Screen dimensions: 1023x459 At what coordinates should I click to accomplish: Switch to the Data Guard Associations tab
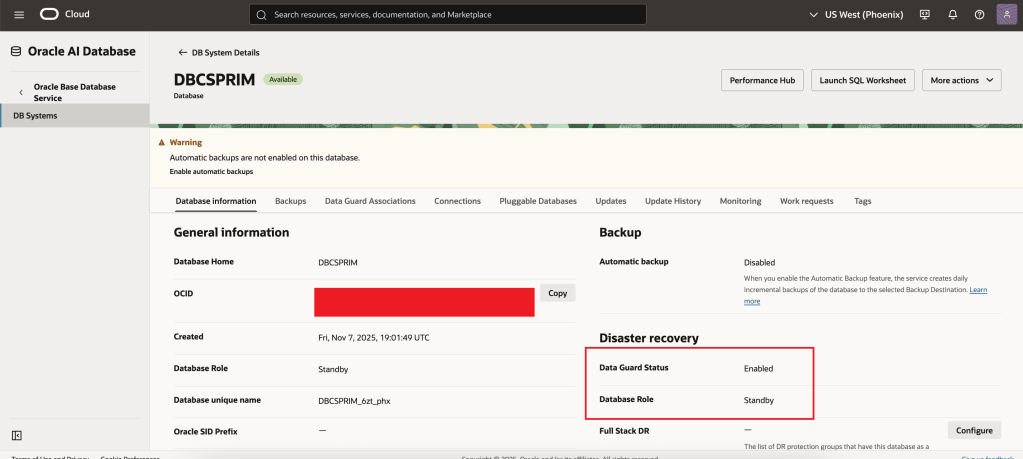tap(370, 201)
